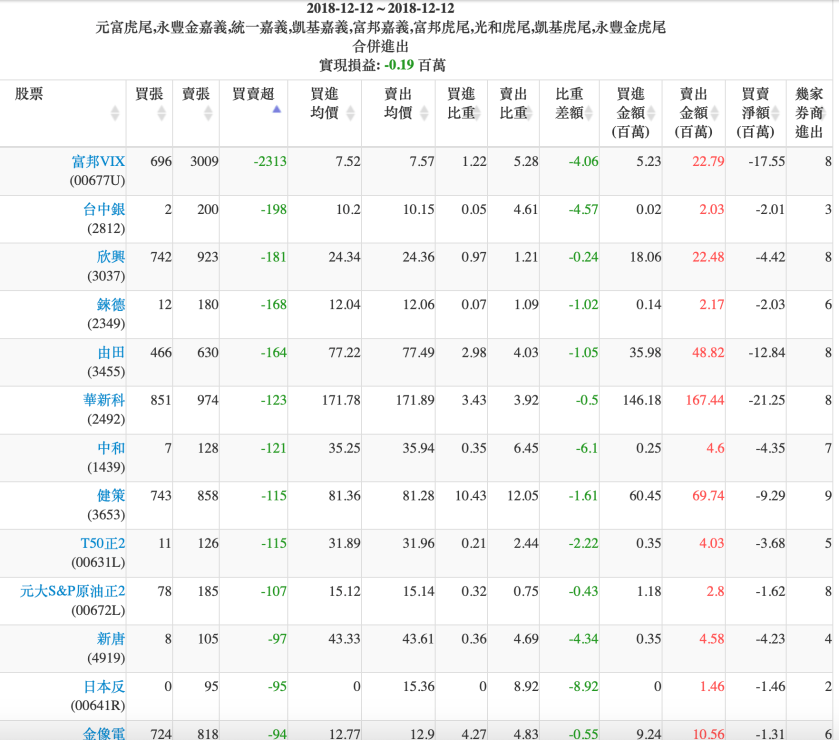Viewport: 839px width, 740px height.
Task: Sort by 買張 column sort arrows
Action: click(x=161, y=113)
